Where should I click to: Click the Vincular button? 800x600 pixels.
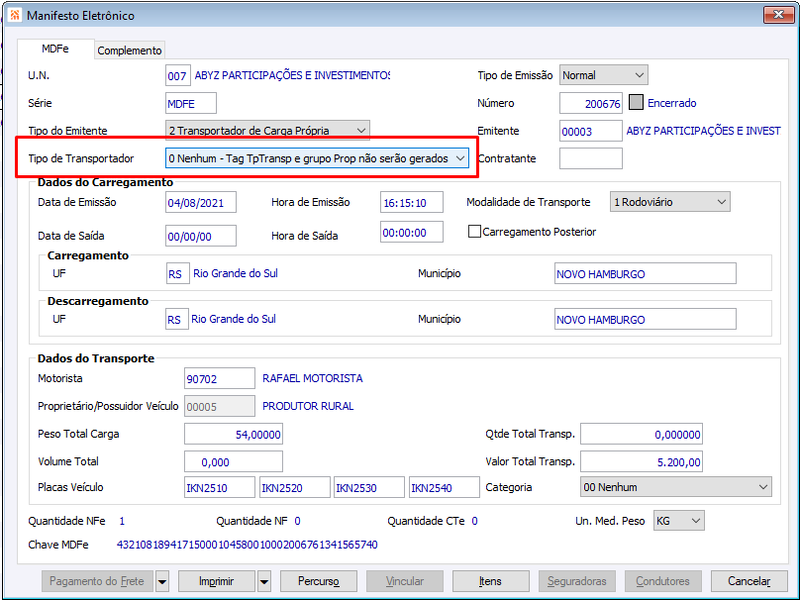(x=405, y=581)
